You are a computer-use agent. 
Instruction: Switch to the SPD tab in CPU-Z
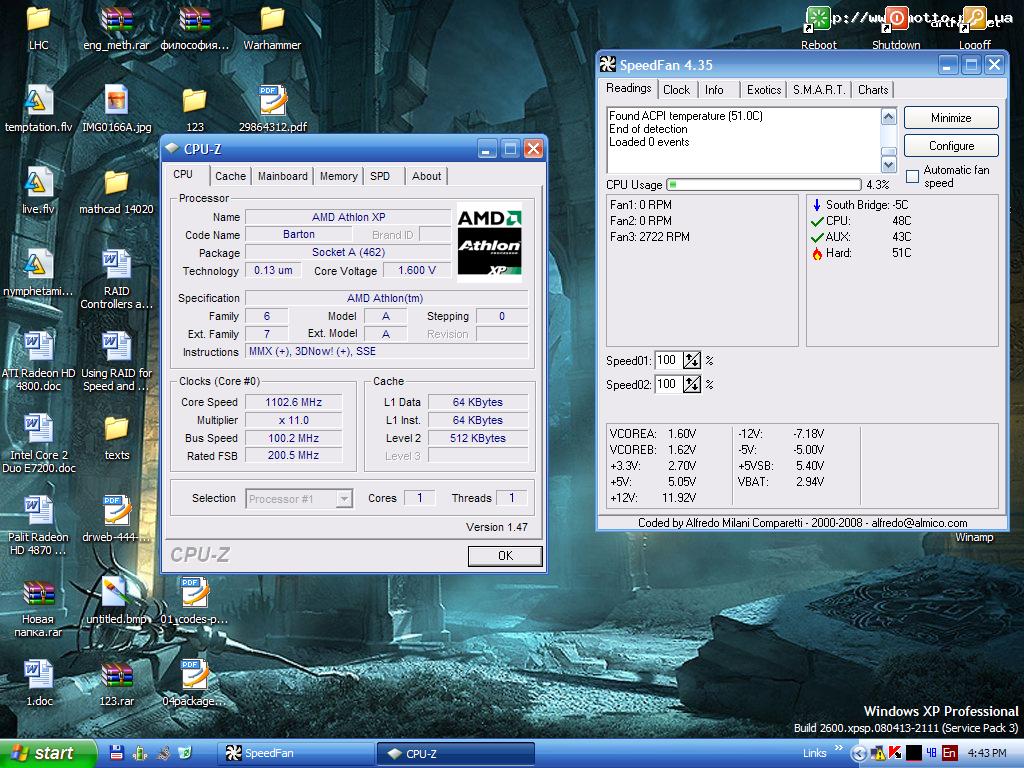[x=381, y=176]
